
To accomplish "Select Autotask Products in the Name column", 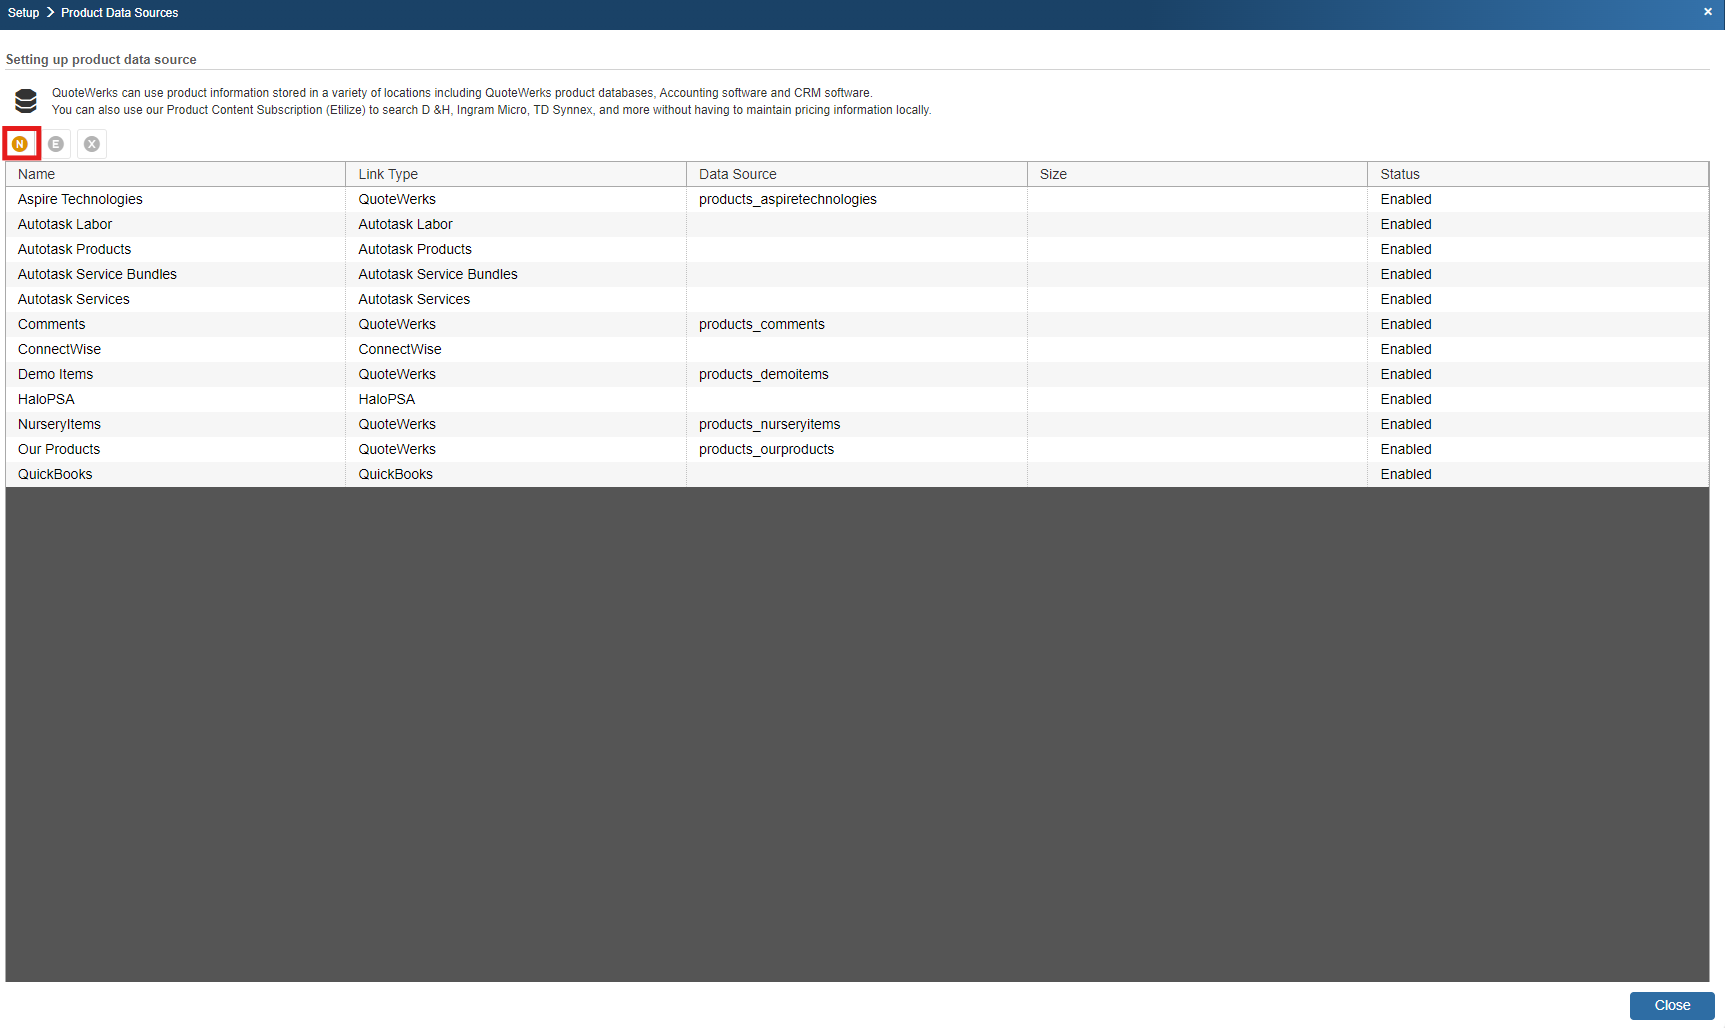I will click(x=74, y=249).
